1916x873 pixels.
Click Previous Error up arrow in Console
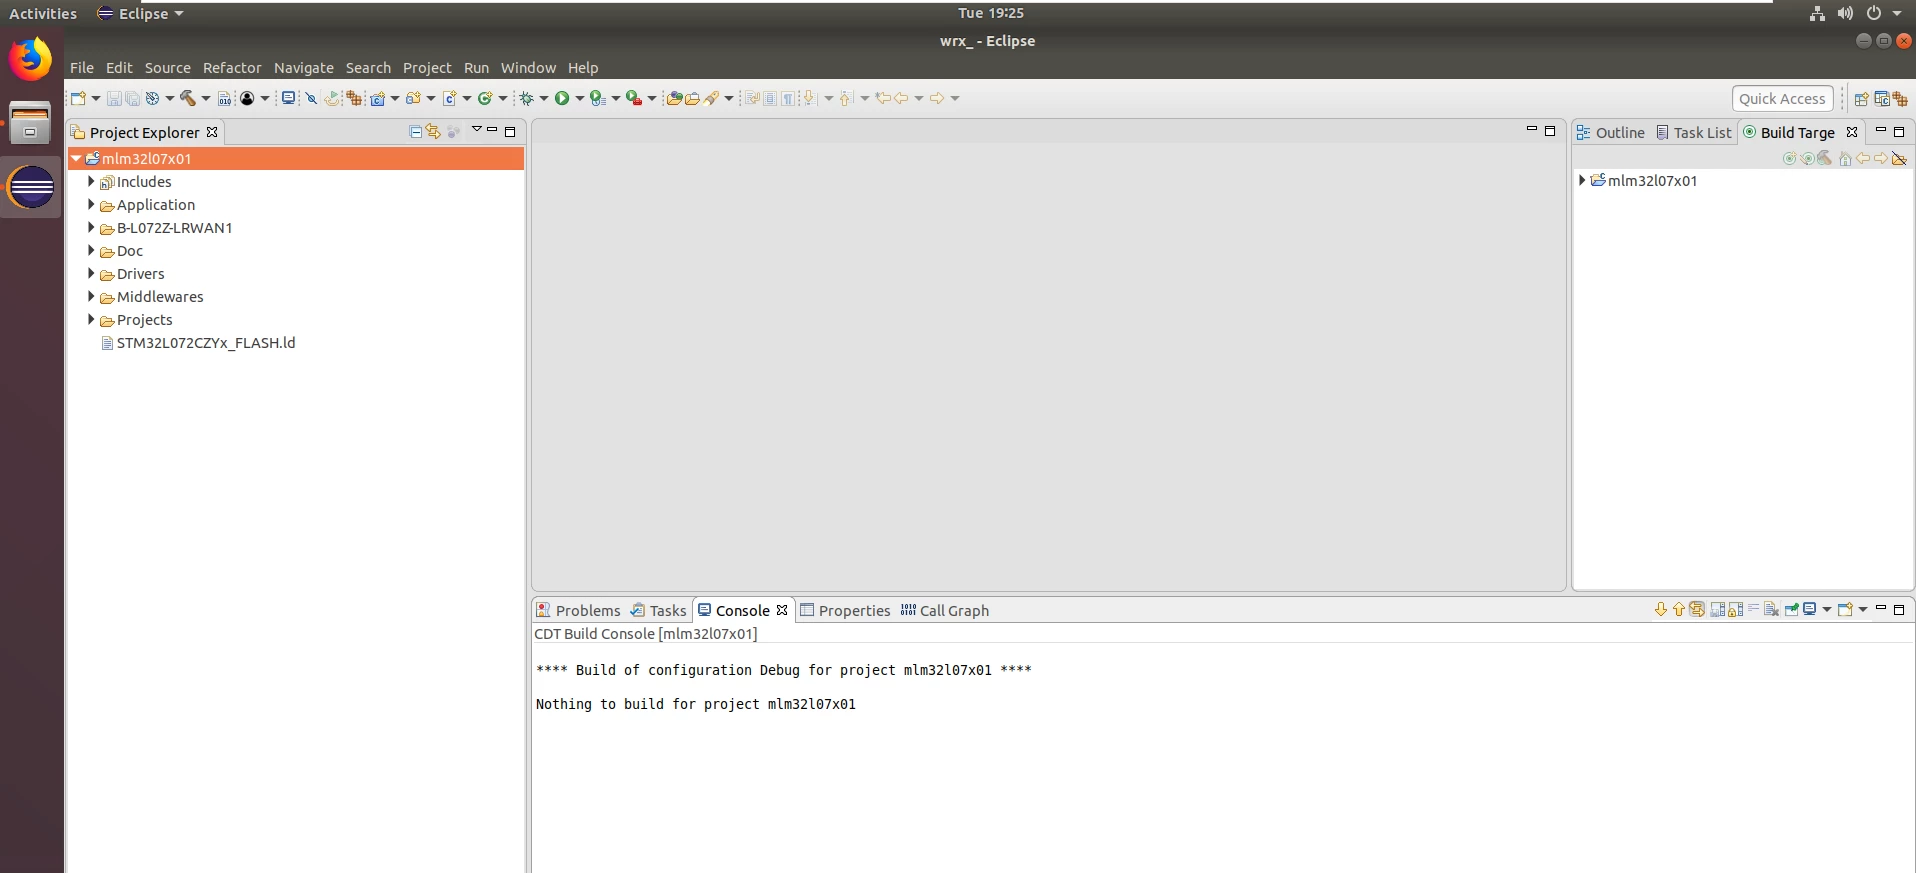coord(1679,610)
